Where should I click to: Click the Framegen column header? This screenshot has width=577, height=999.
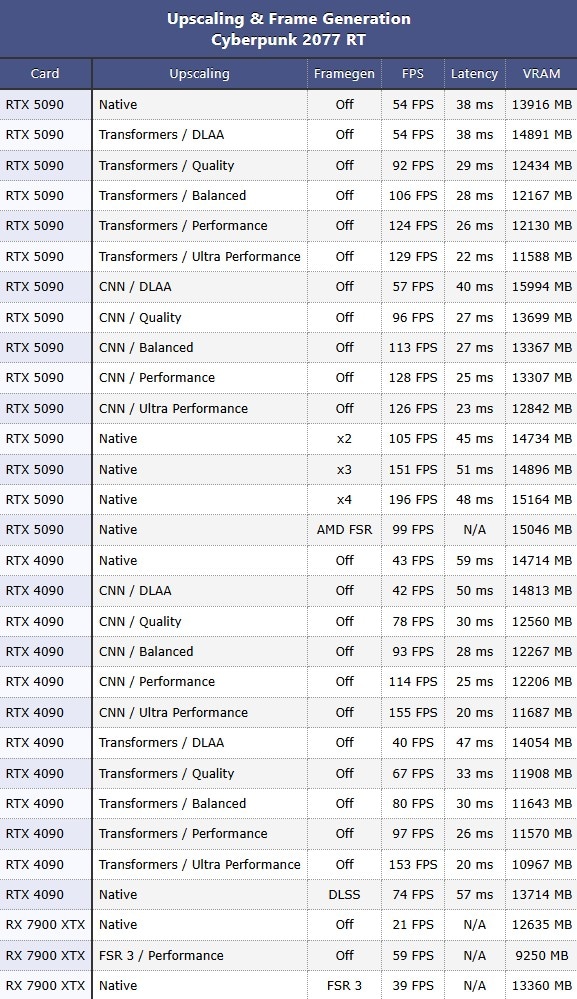(x=344, y=74)
